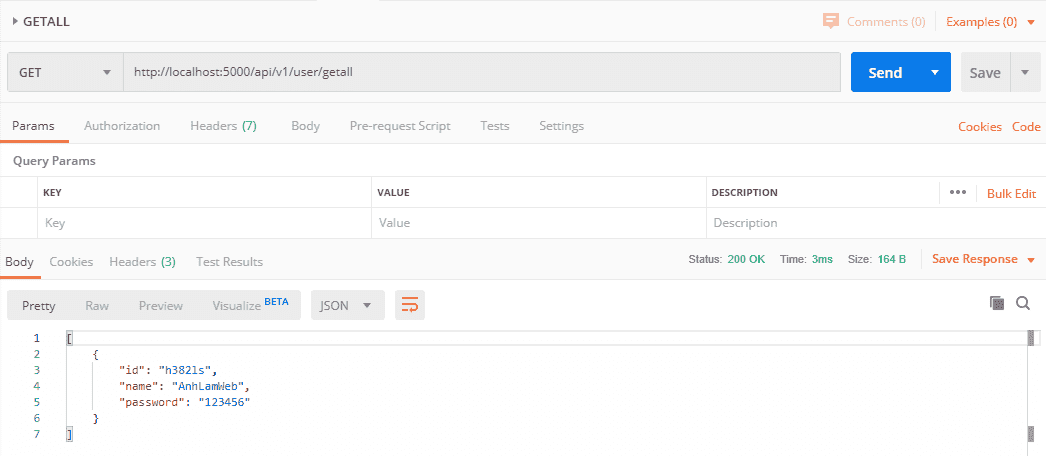Switch to the Authorization tab
Viewport: 1046px width, 456px height.
point(122,126)
